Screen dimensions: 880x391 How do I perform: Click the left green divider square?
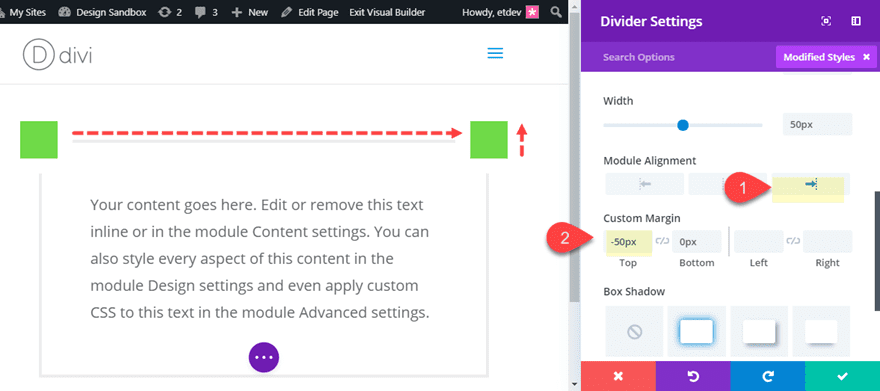point(39,139)
